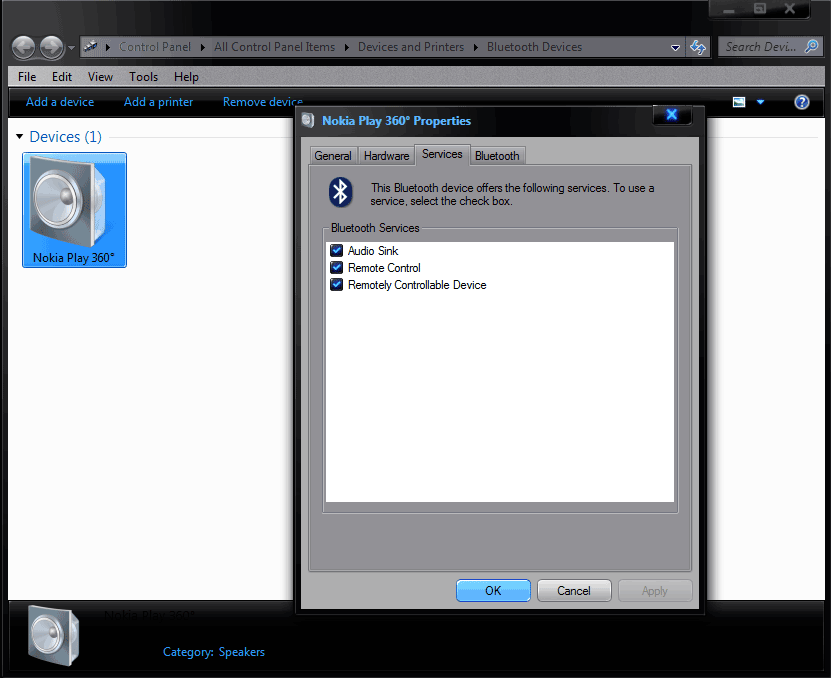
Task: Click Add a device
Action: click(x=60, y=102)
